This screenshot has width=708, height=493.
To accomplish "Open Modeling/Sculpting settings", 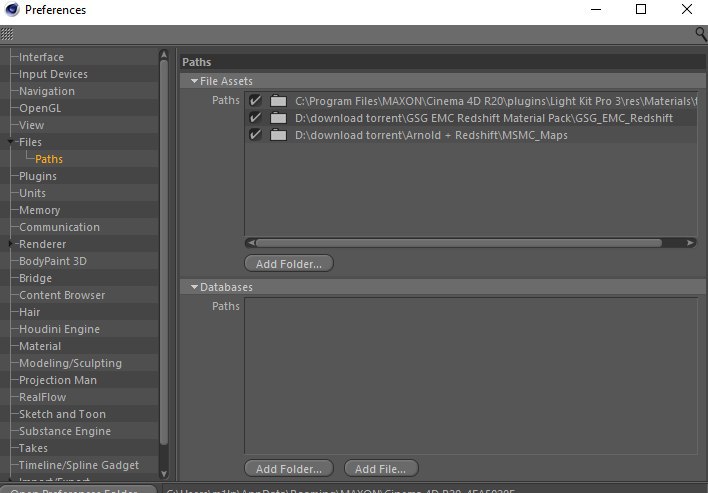I will click(x=70, y=363).
